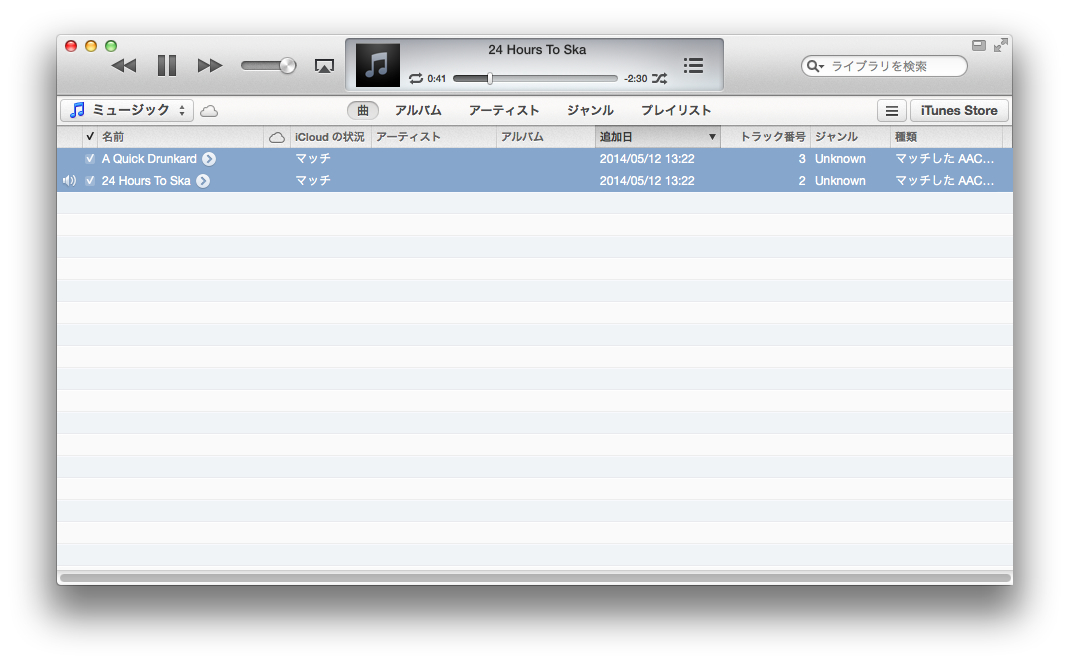Open the list menu button beside iTunes Store
The image size is (1069, 664).
[891, 110]
